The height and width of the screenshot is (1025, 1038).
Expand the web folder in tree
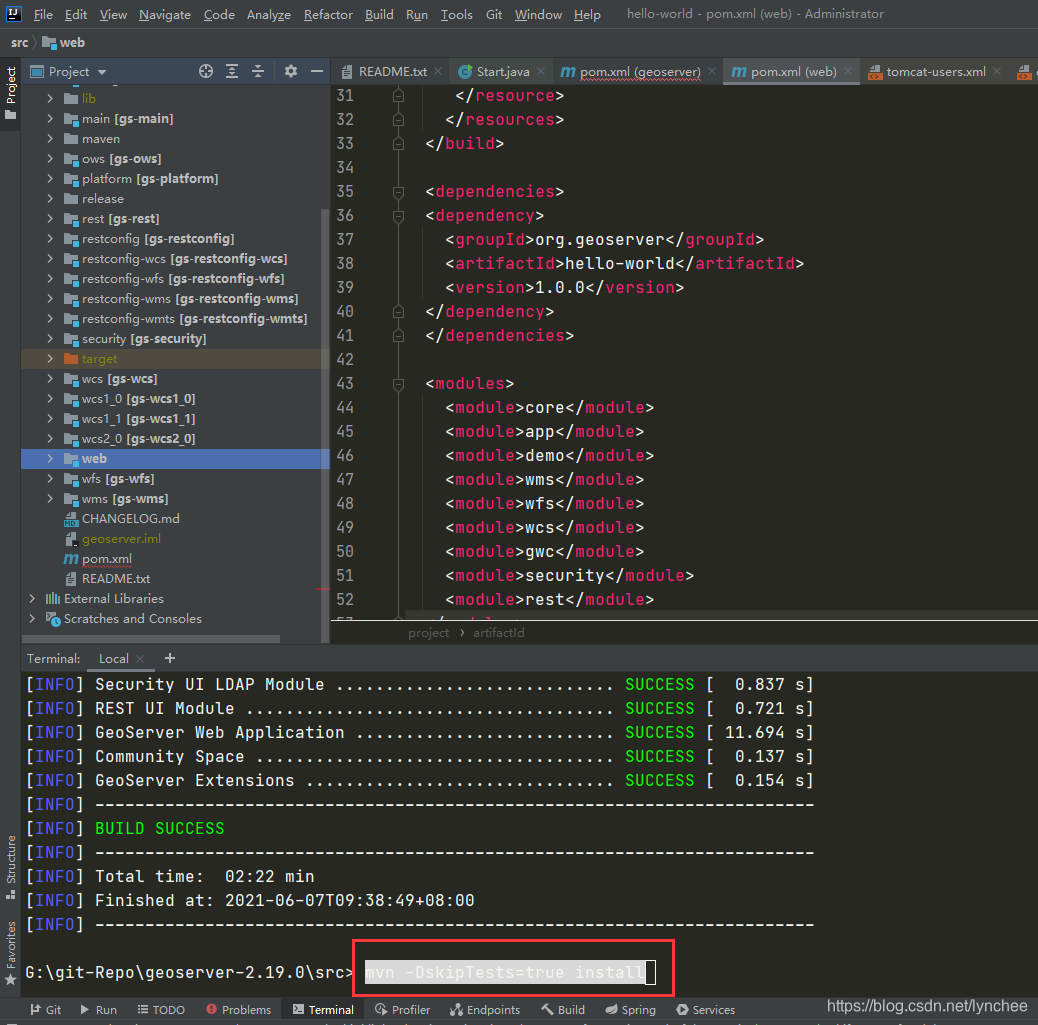[x=50, y=458]
